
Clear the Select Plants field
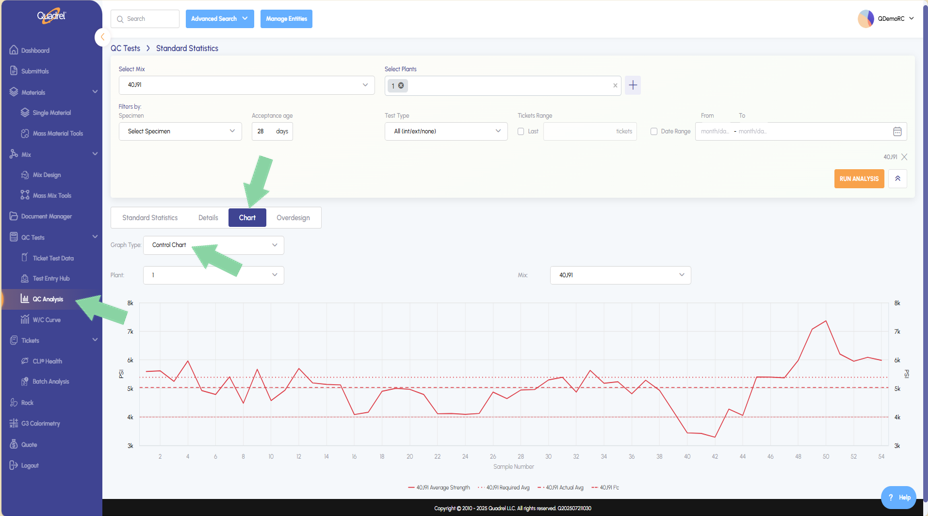coord(615,86)
